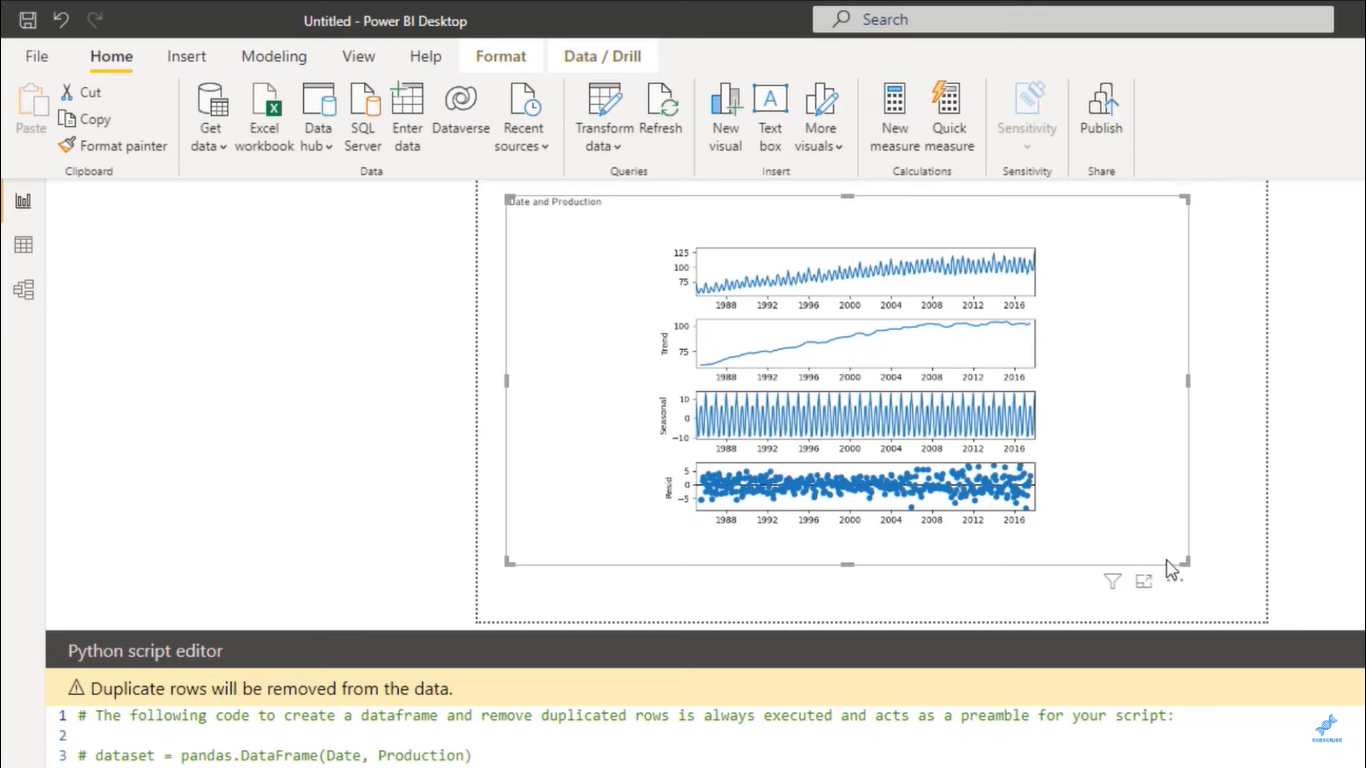Create a New measure
Screen dimensions: 1366x768
click(x=895, y=118)
